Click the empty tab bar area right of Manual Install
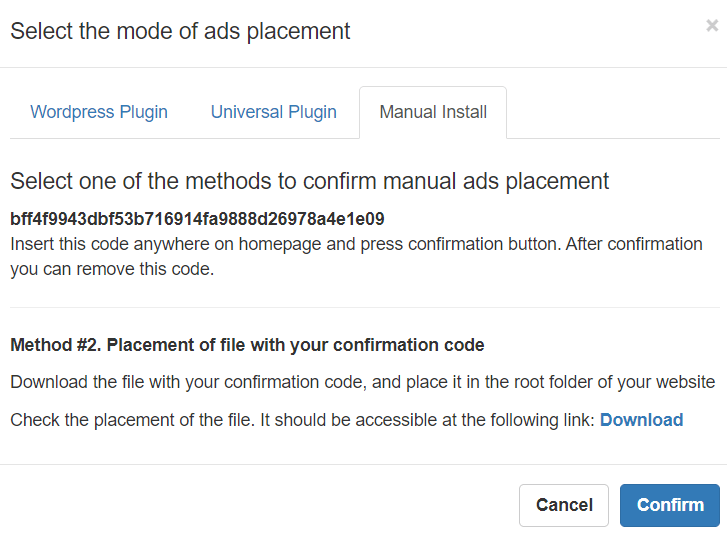727x538 pixels. tap(613, 112)
